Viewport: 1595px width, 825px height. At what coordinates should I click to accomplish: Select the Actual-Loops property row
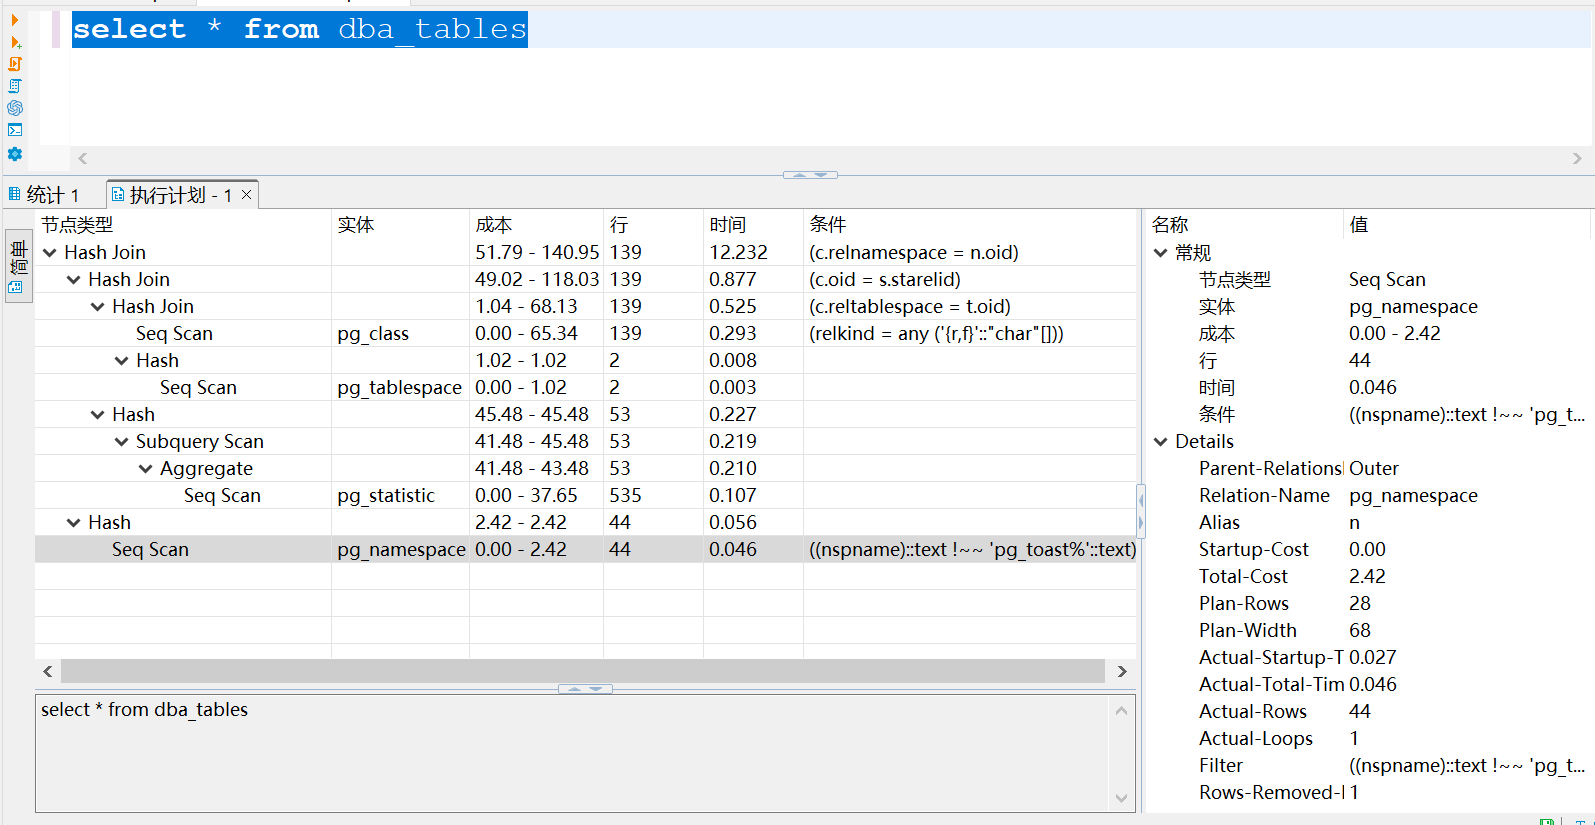click(x=1368, y=739)
